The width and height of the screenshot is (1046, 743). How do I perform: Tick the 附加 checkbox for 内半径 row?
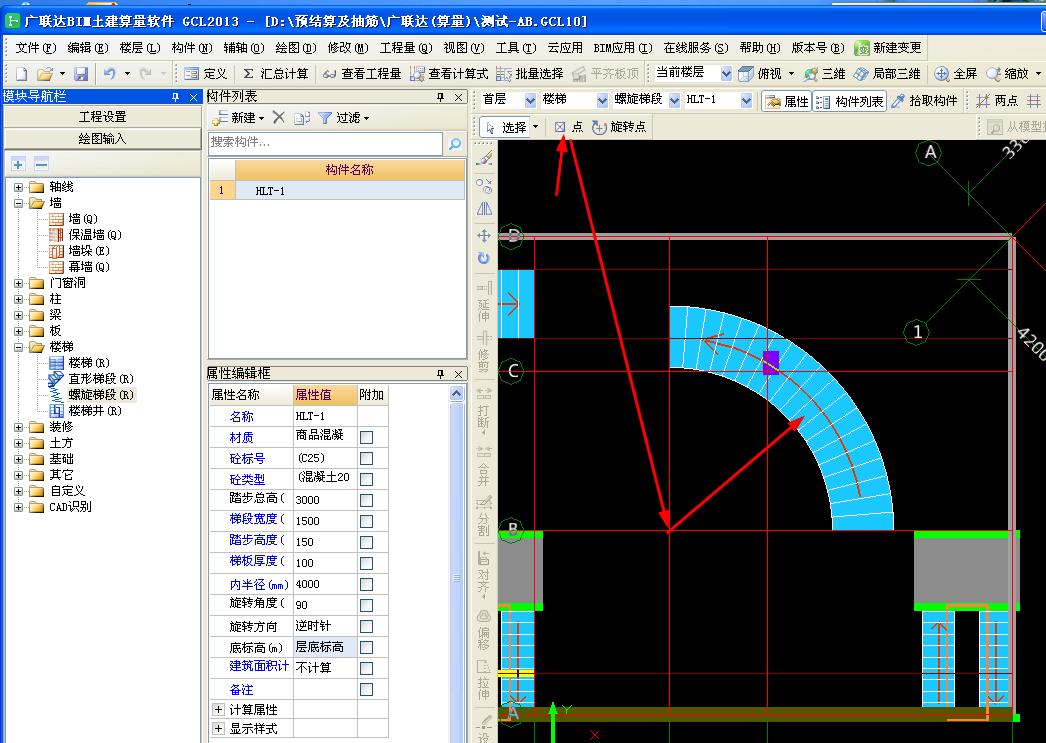(366, 584)
